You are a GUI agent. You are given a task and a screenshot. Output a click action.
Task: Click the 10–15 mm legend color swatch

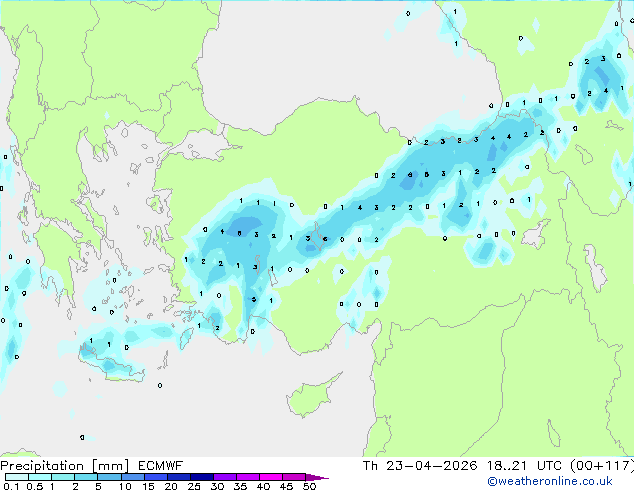tap(133, 477)
